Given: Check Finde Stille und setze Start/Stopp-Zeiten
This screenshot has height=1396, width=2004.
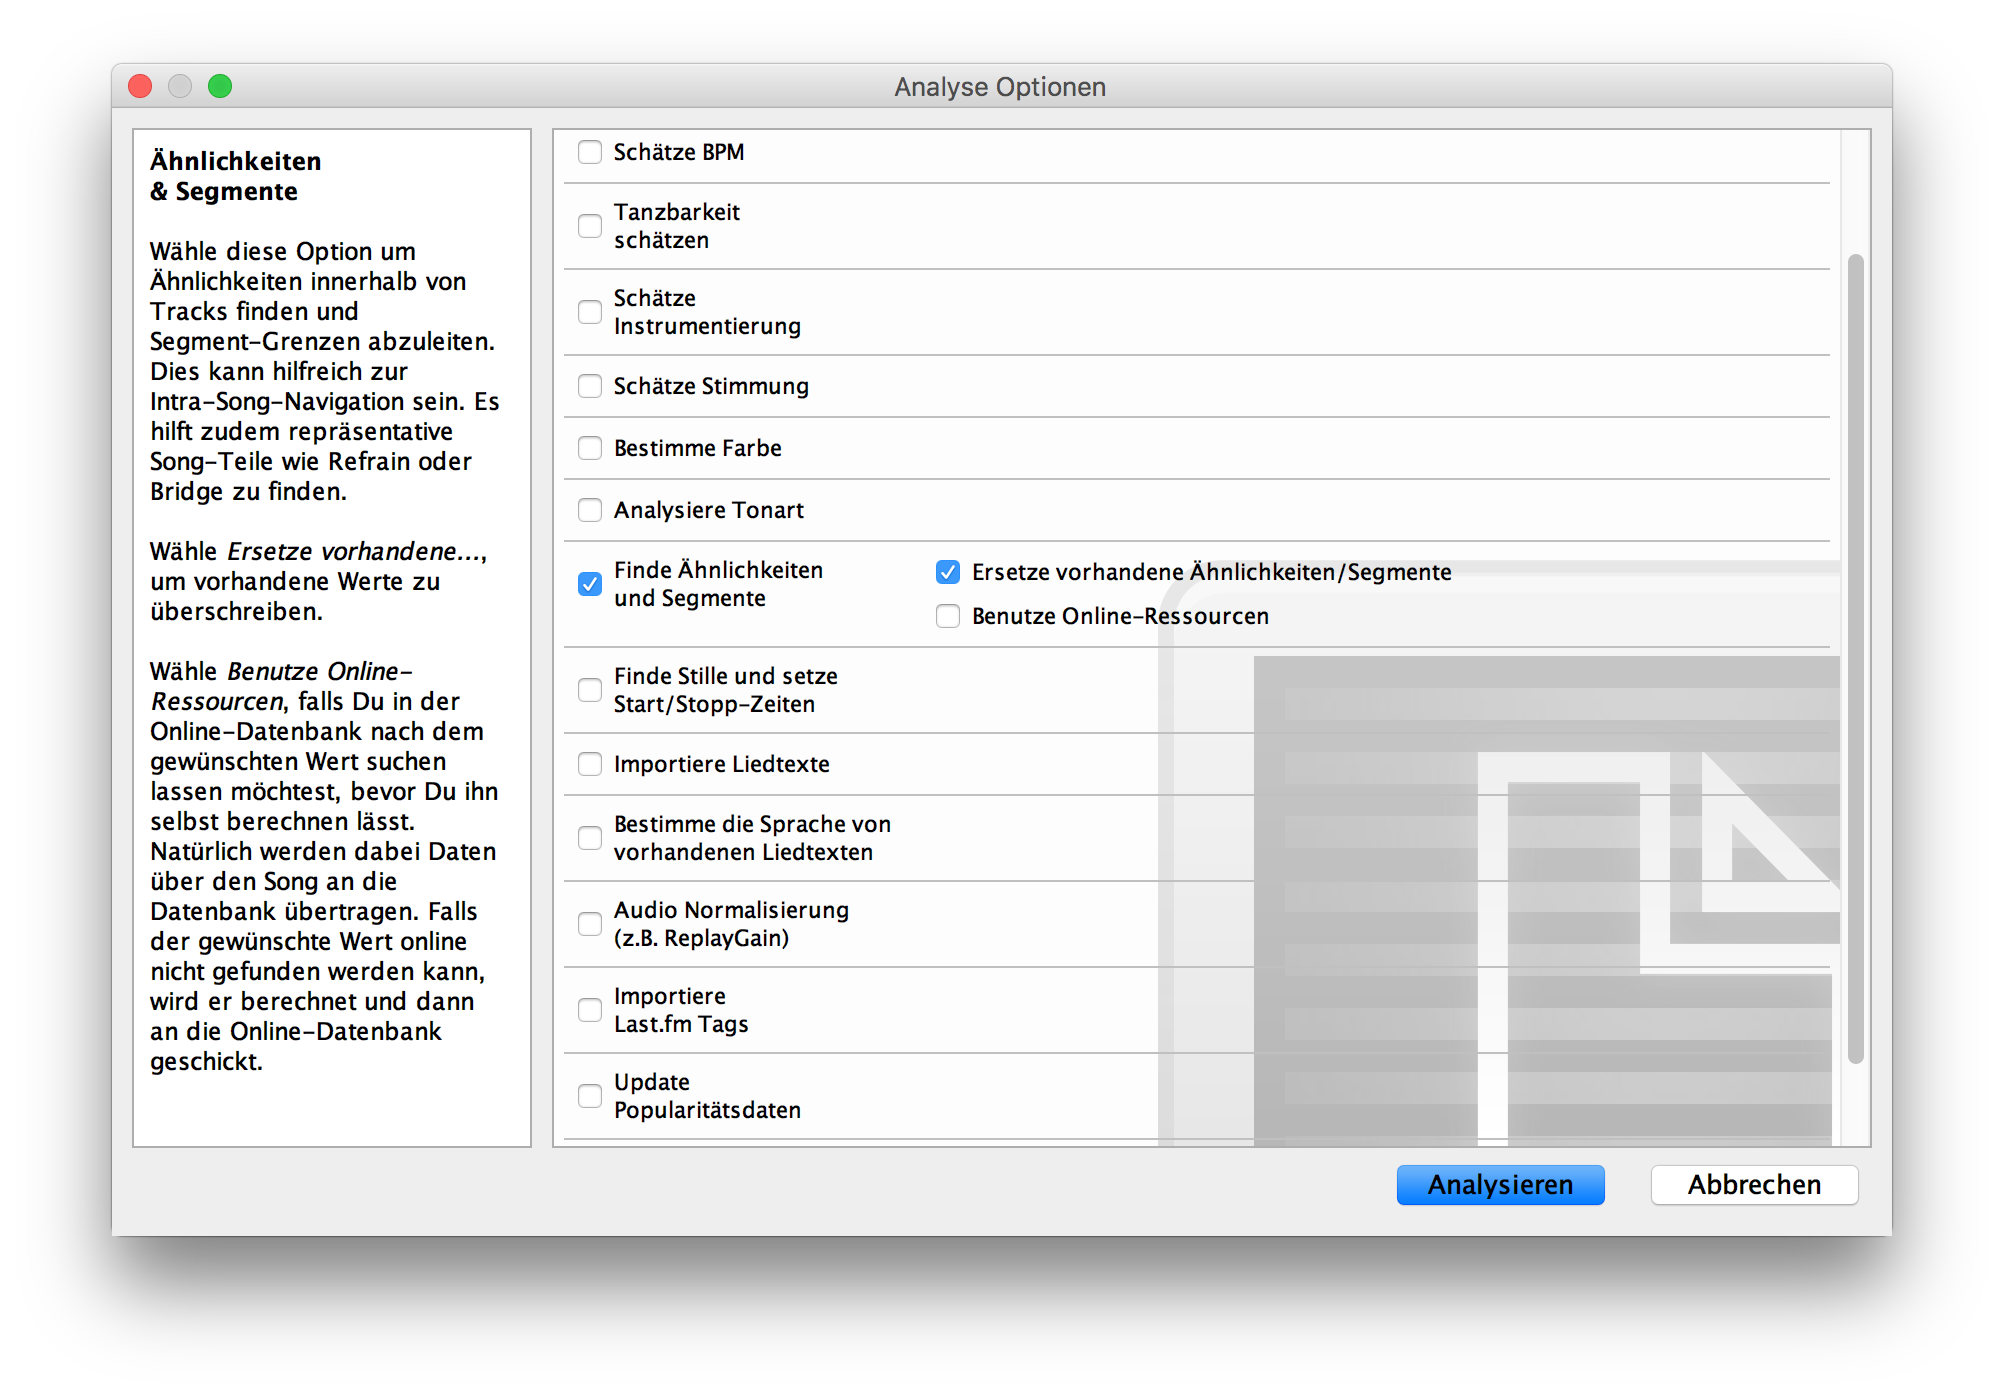Looking at the screenshot, I should point(590,690).
